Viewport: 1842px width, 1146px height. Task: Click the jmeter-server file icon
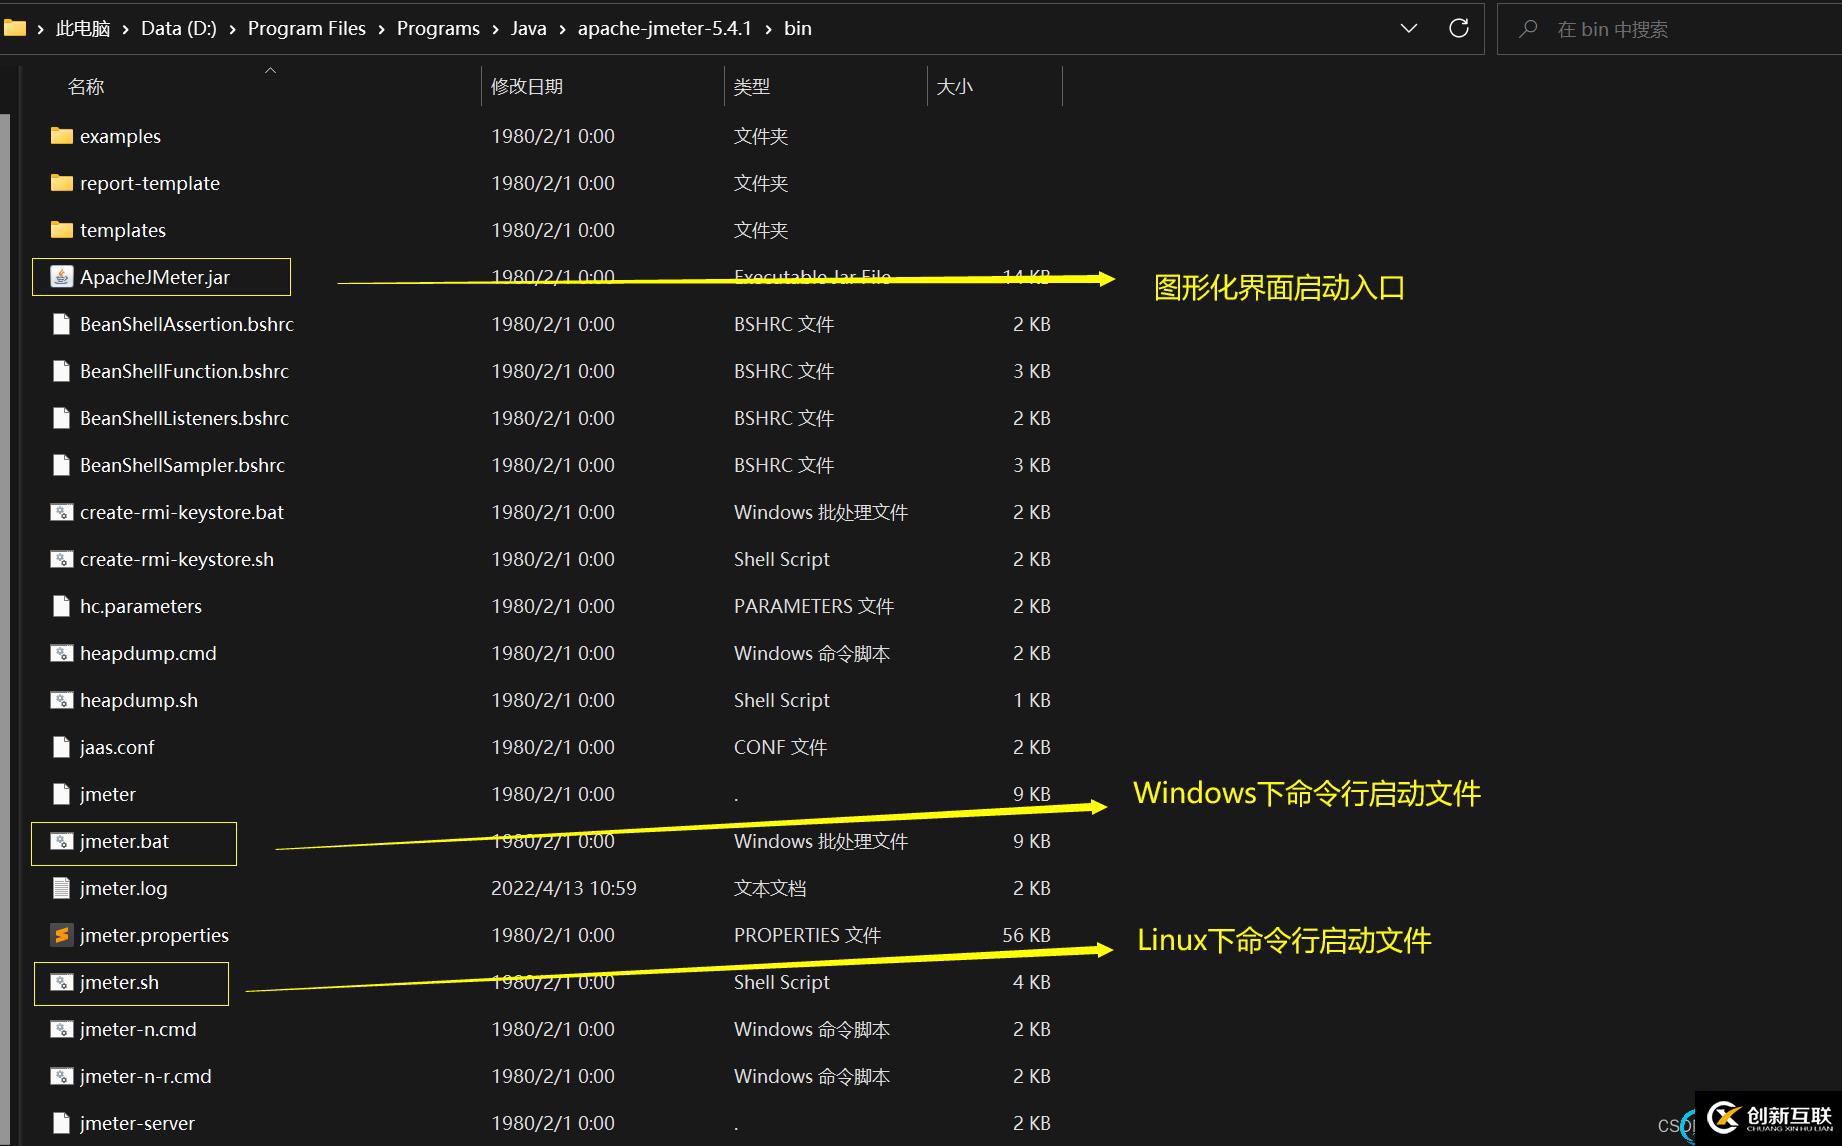(x=62, y=1122)
